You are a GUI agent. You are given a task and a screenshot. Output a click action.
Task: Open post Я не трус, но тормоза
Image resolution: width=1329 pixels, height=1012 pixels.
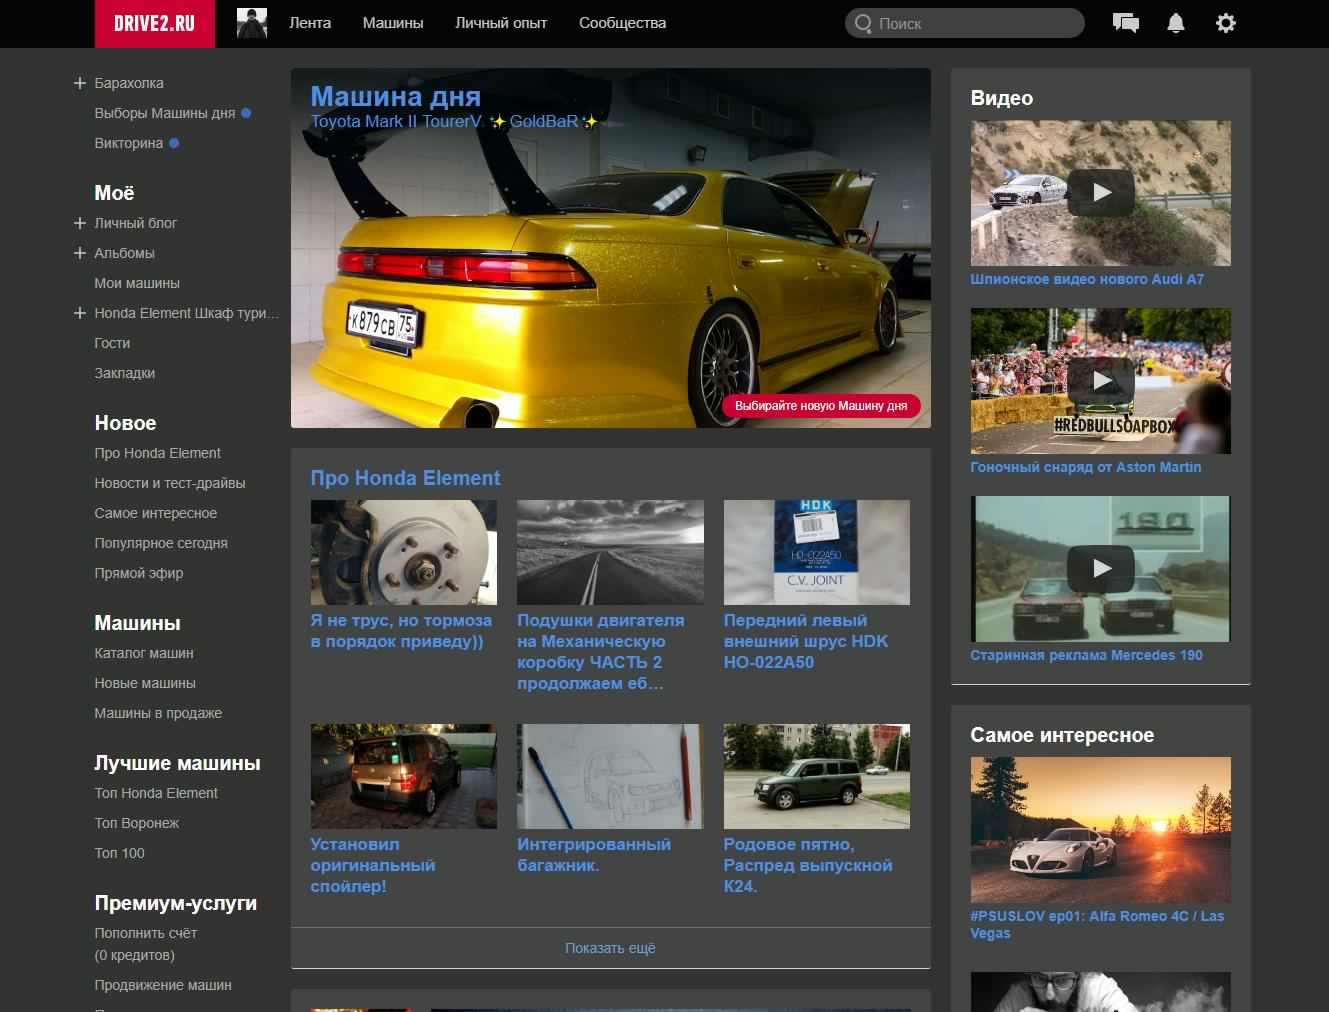(x=401, y=631)
